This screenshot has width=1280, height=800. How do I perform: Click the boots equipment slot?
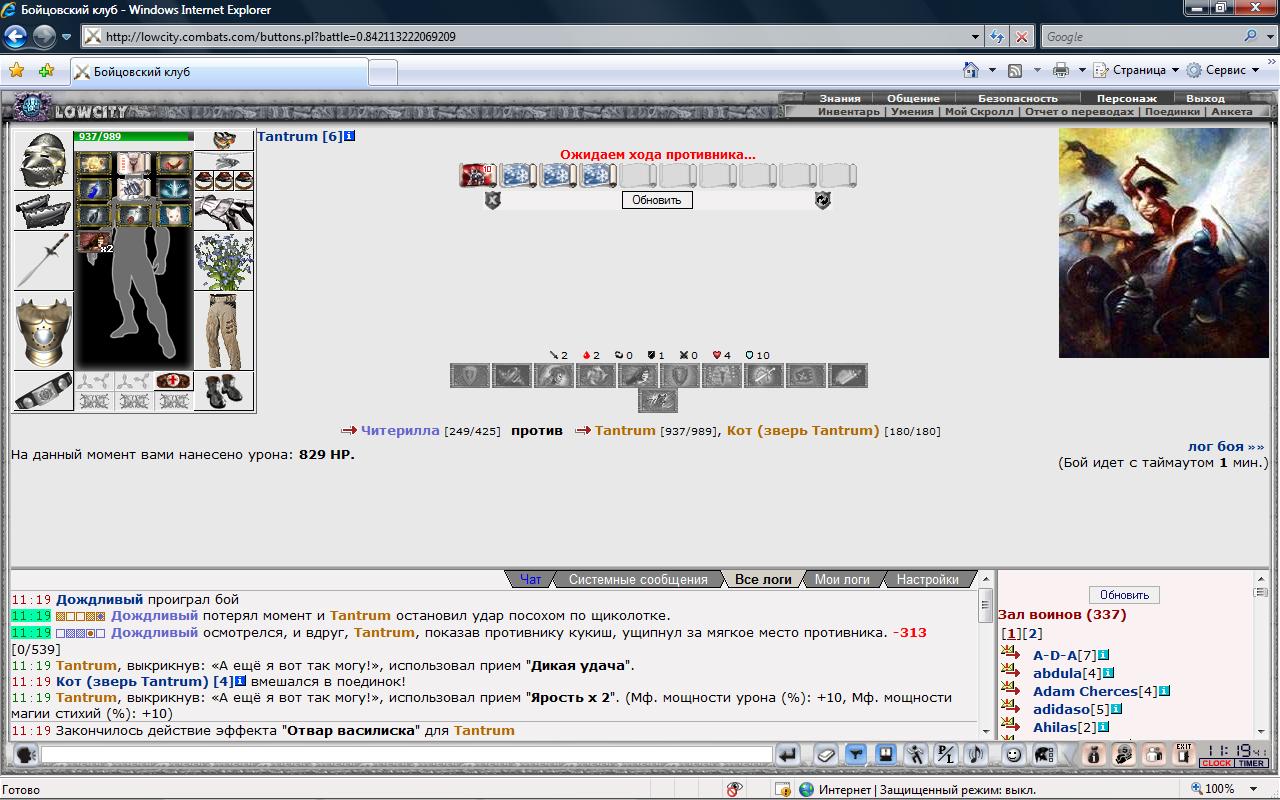(x=224, y=391)
